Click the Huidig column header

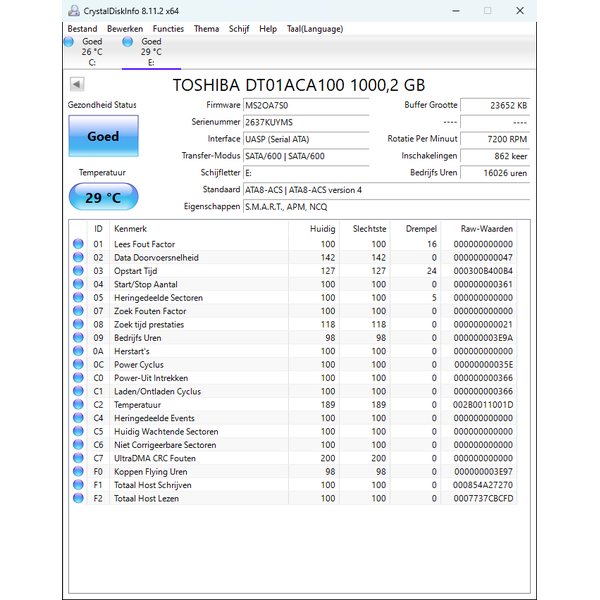point(314,229)
